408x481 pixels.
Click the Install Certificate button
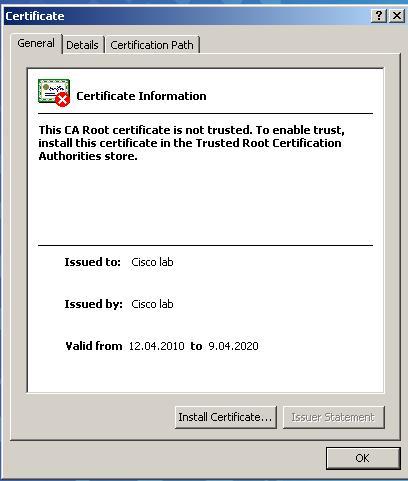coord(225,417)
